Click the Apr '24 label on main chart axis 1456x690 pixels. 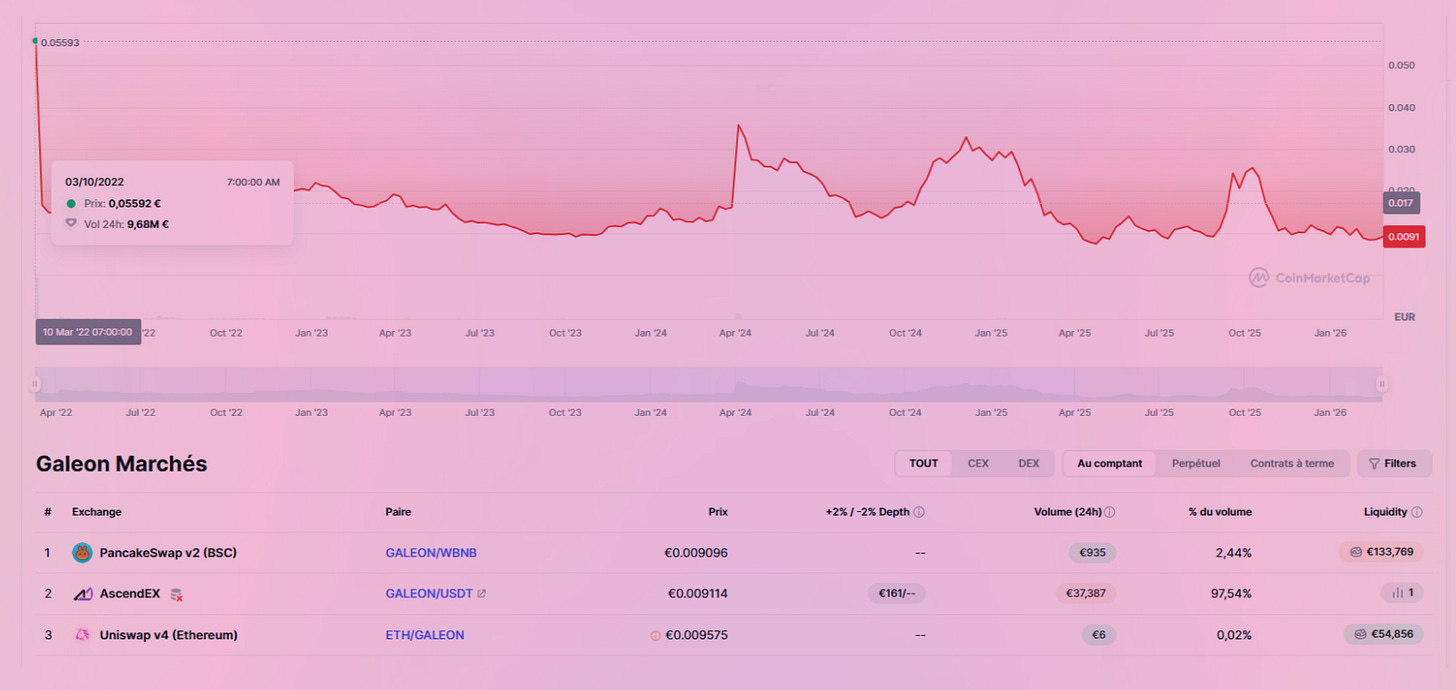pyautogui.click(x=735, y=333)
